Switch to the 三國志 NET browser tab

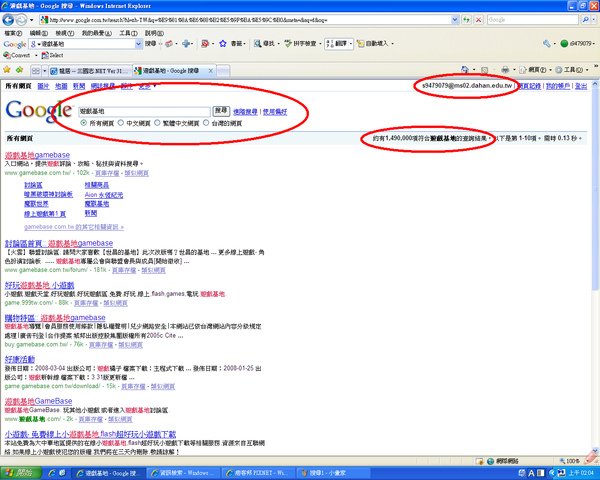tap(90, 71)
